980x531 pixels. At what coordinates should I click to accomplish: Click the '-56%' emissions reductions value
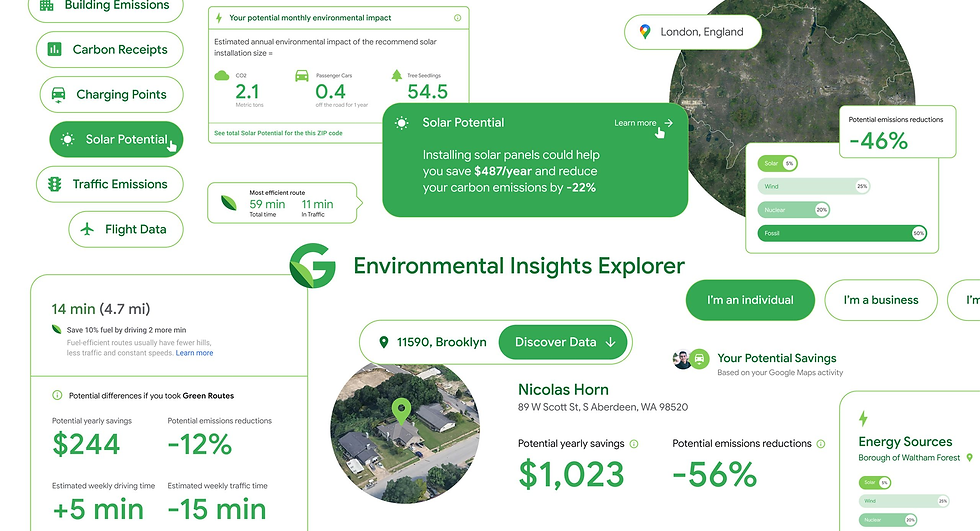point(715,474)
